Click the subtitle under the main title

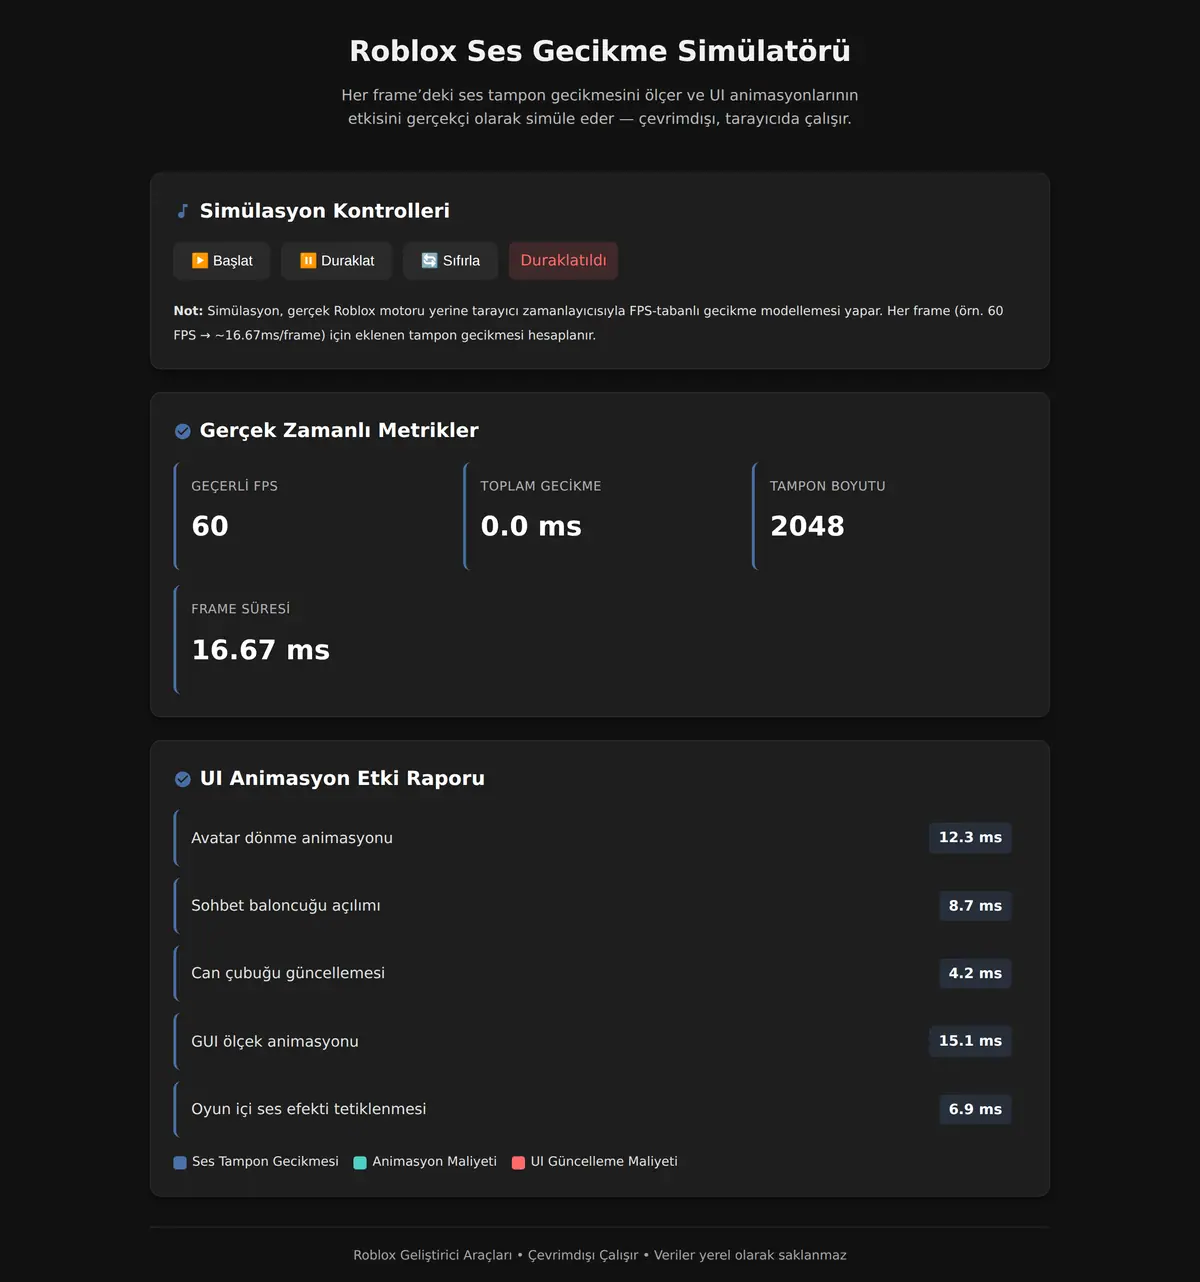[600, 107]
